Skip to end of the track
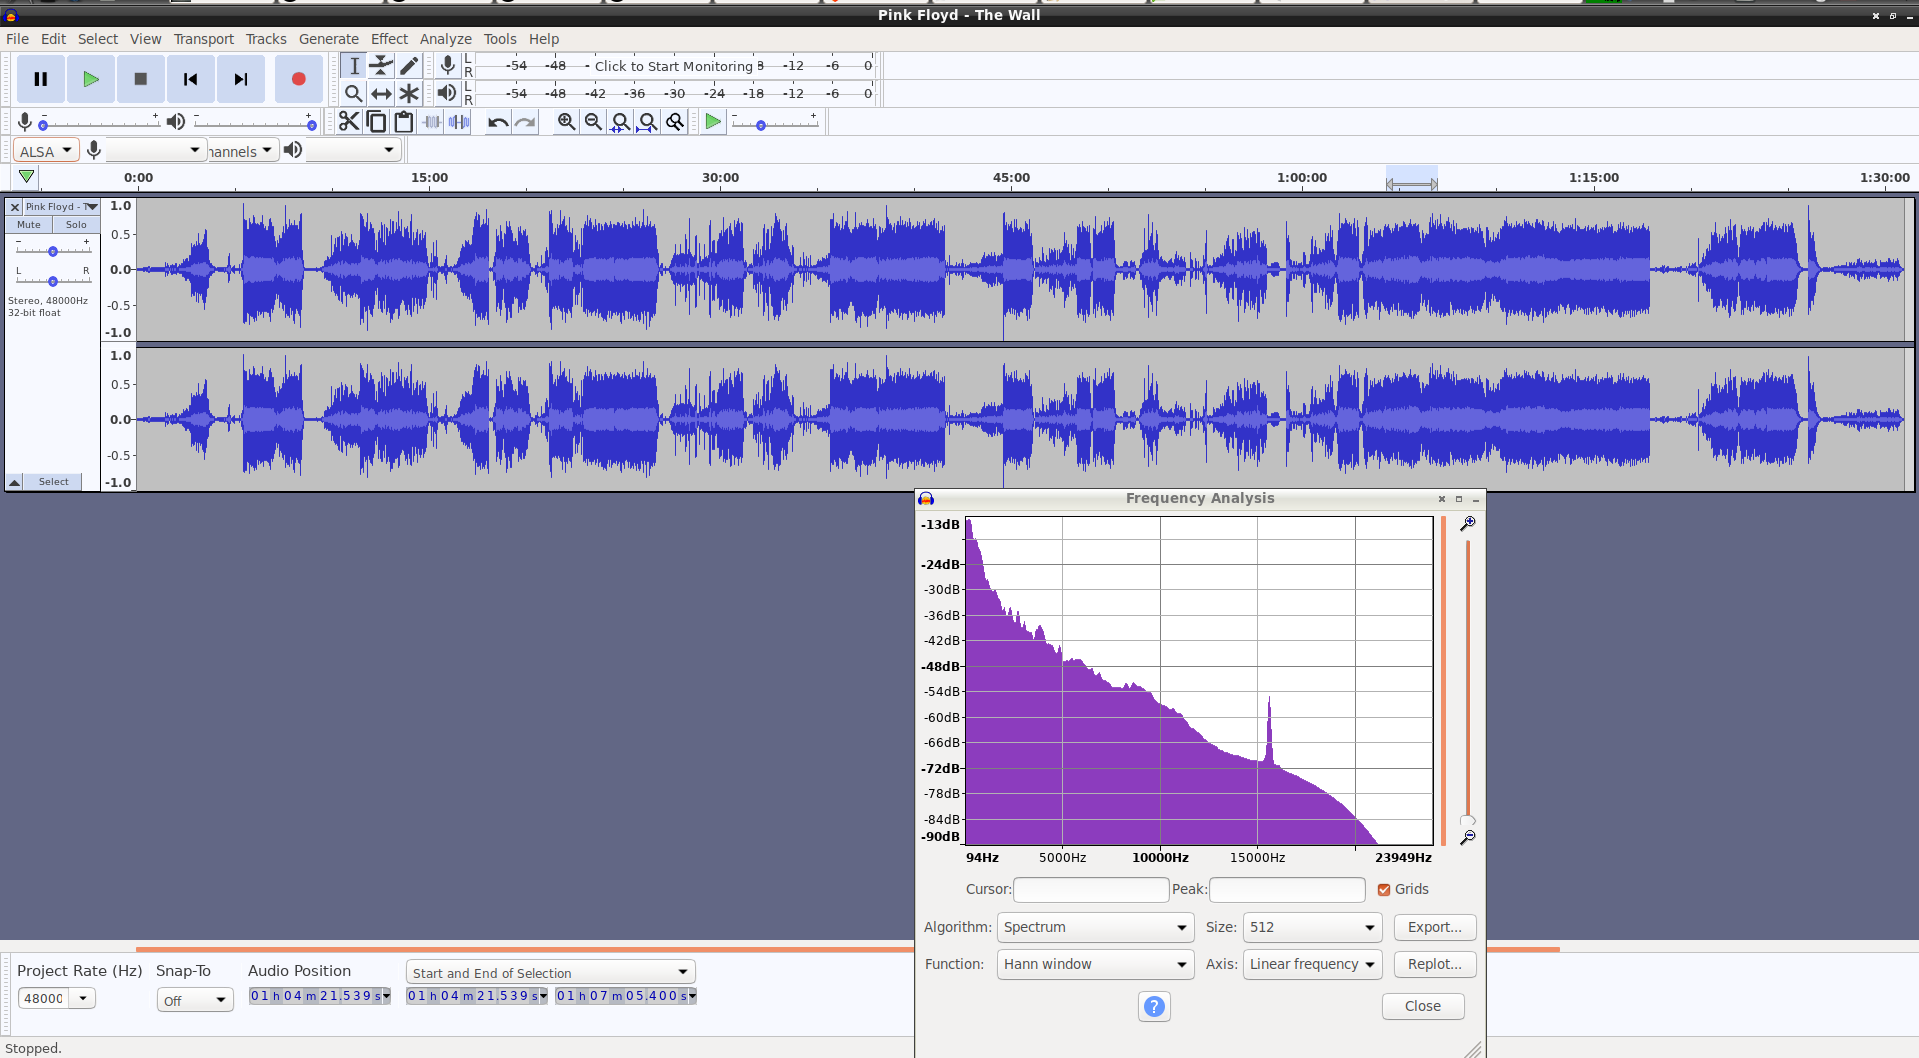This screenshot has width=1919, height=1058. [241, 79]
